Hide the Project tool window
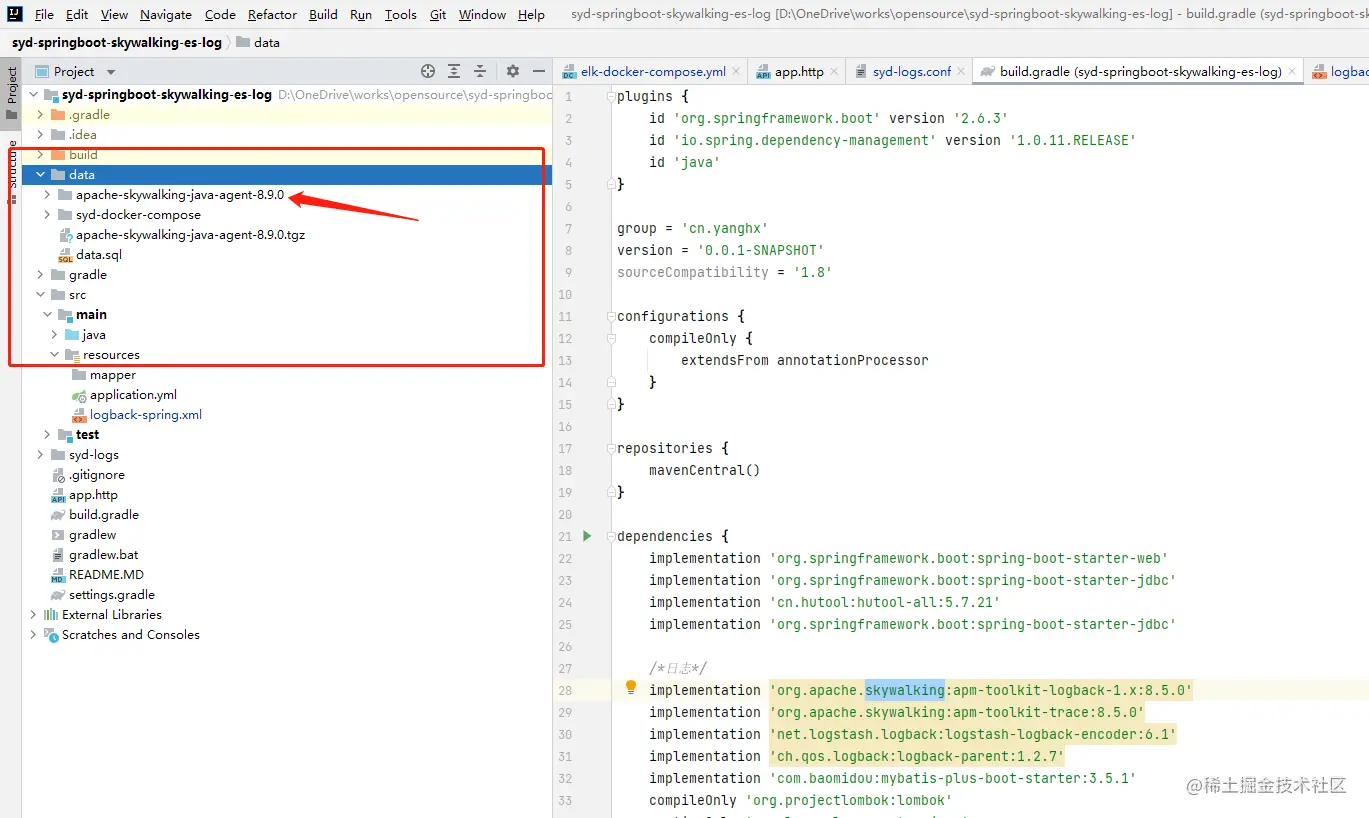 (x=539, y=71)
